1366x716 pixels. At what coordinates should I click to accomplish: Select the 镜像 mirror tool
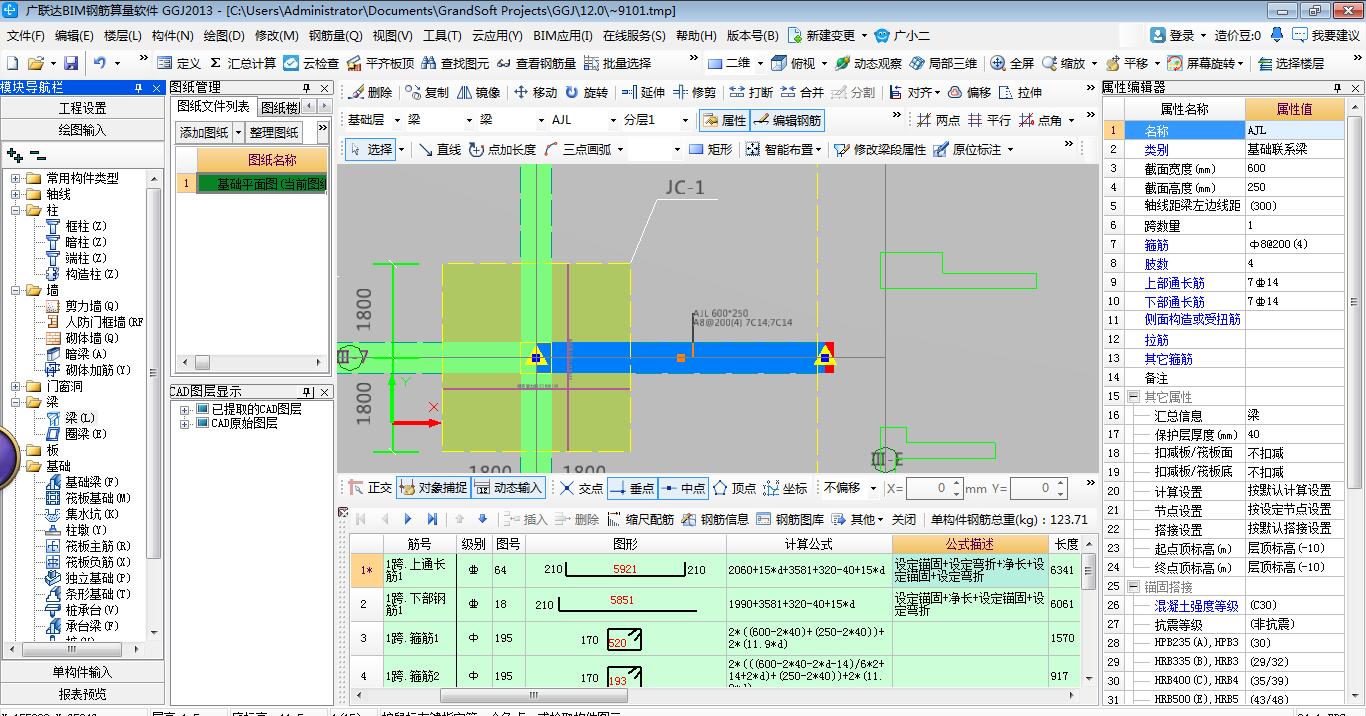(x=478, y=92)
